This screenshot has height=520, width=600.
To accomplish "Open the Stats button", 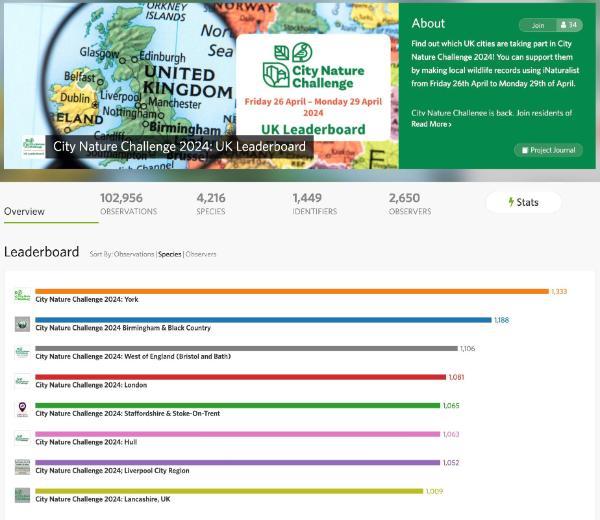I will coord(523,203).
